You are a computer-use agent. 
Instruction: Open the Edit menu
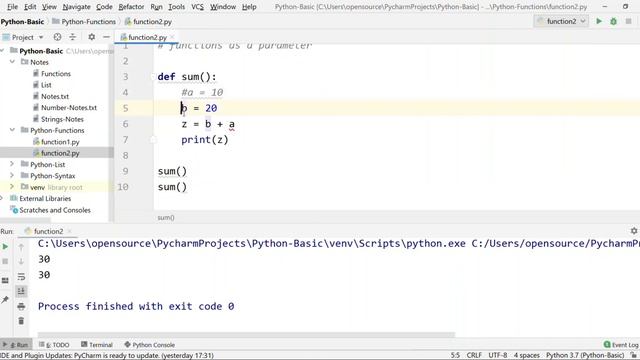point(30,7)
